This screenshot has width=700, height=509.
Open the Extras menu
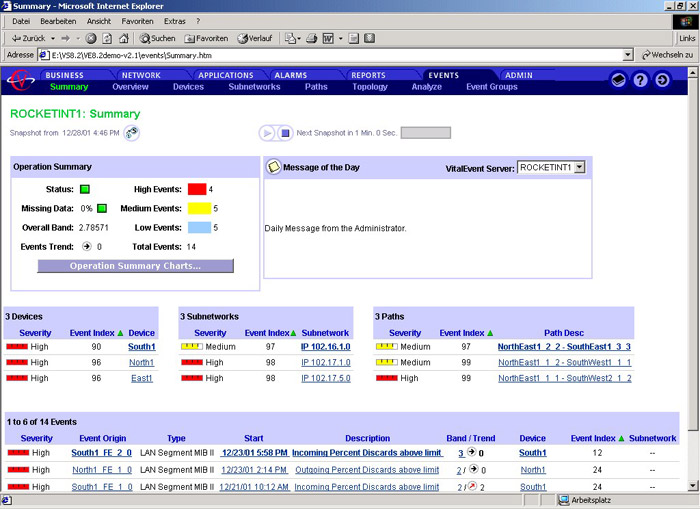coord(175,21)
